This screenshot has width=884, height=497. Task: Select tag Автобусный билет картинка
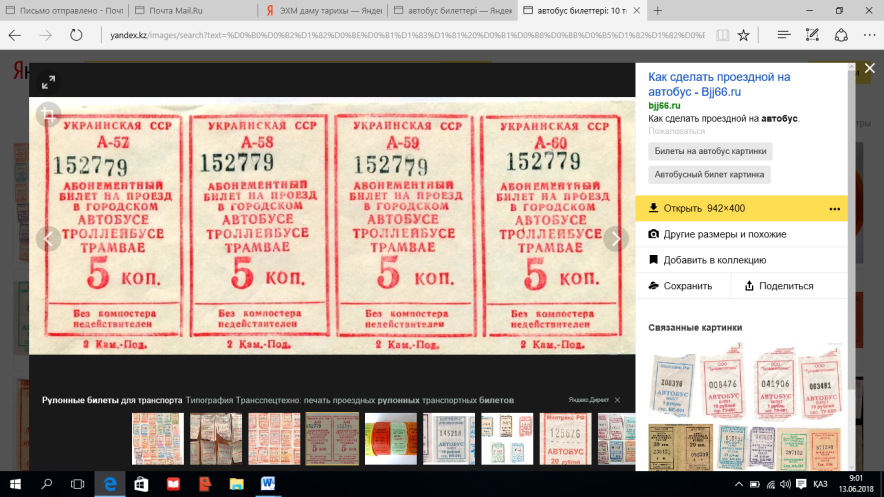[709, 174]
